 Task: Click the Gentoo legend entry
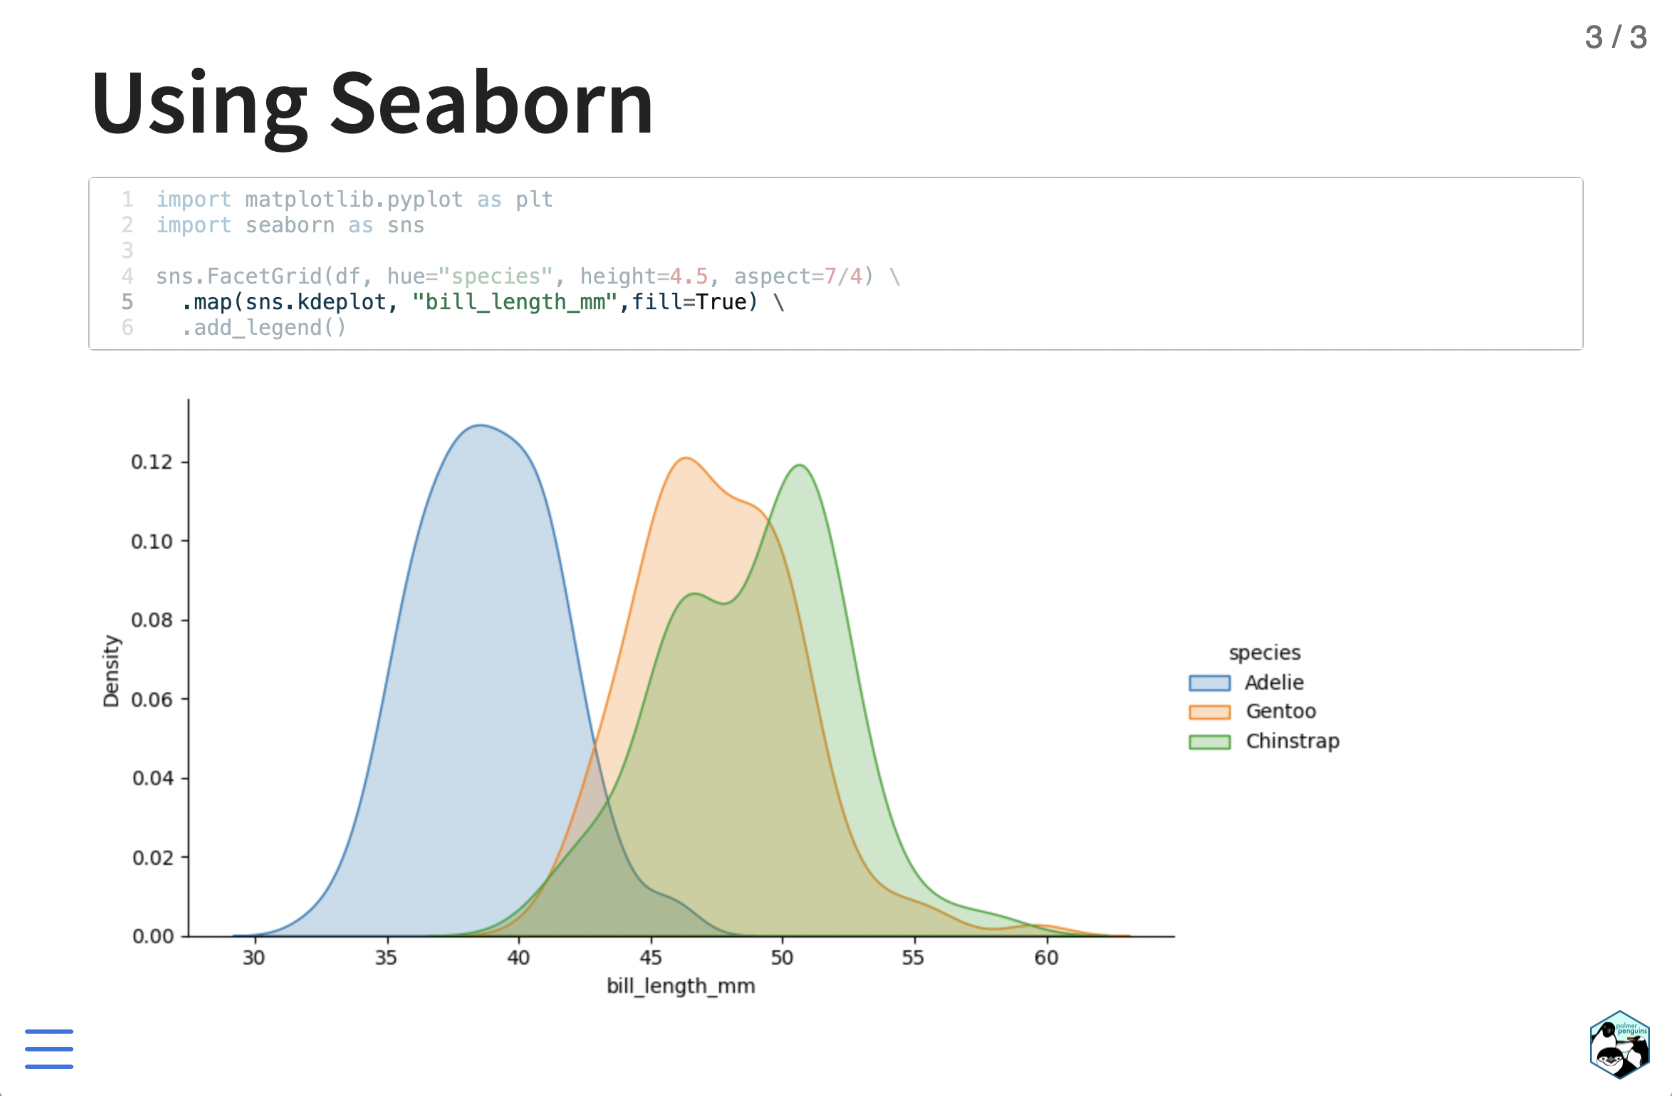[x=1280, y=711]
